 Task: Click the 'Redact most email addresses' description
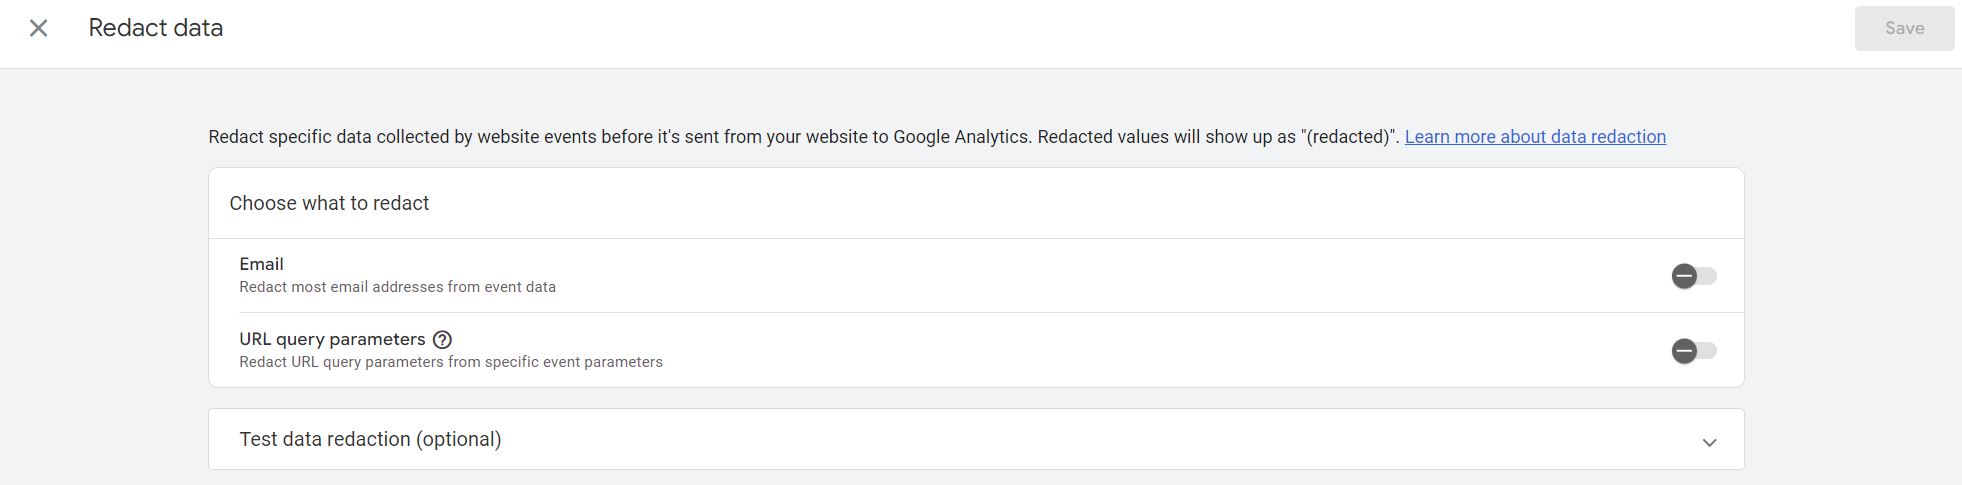click(x=397, y=287)
